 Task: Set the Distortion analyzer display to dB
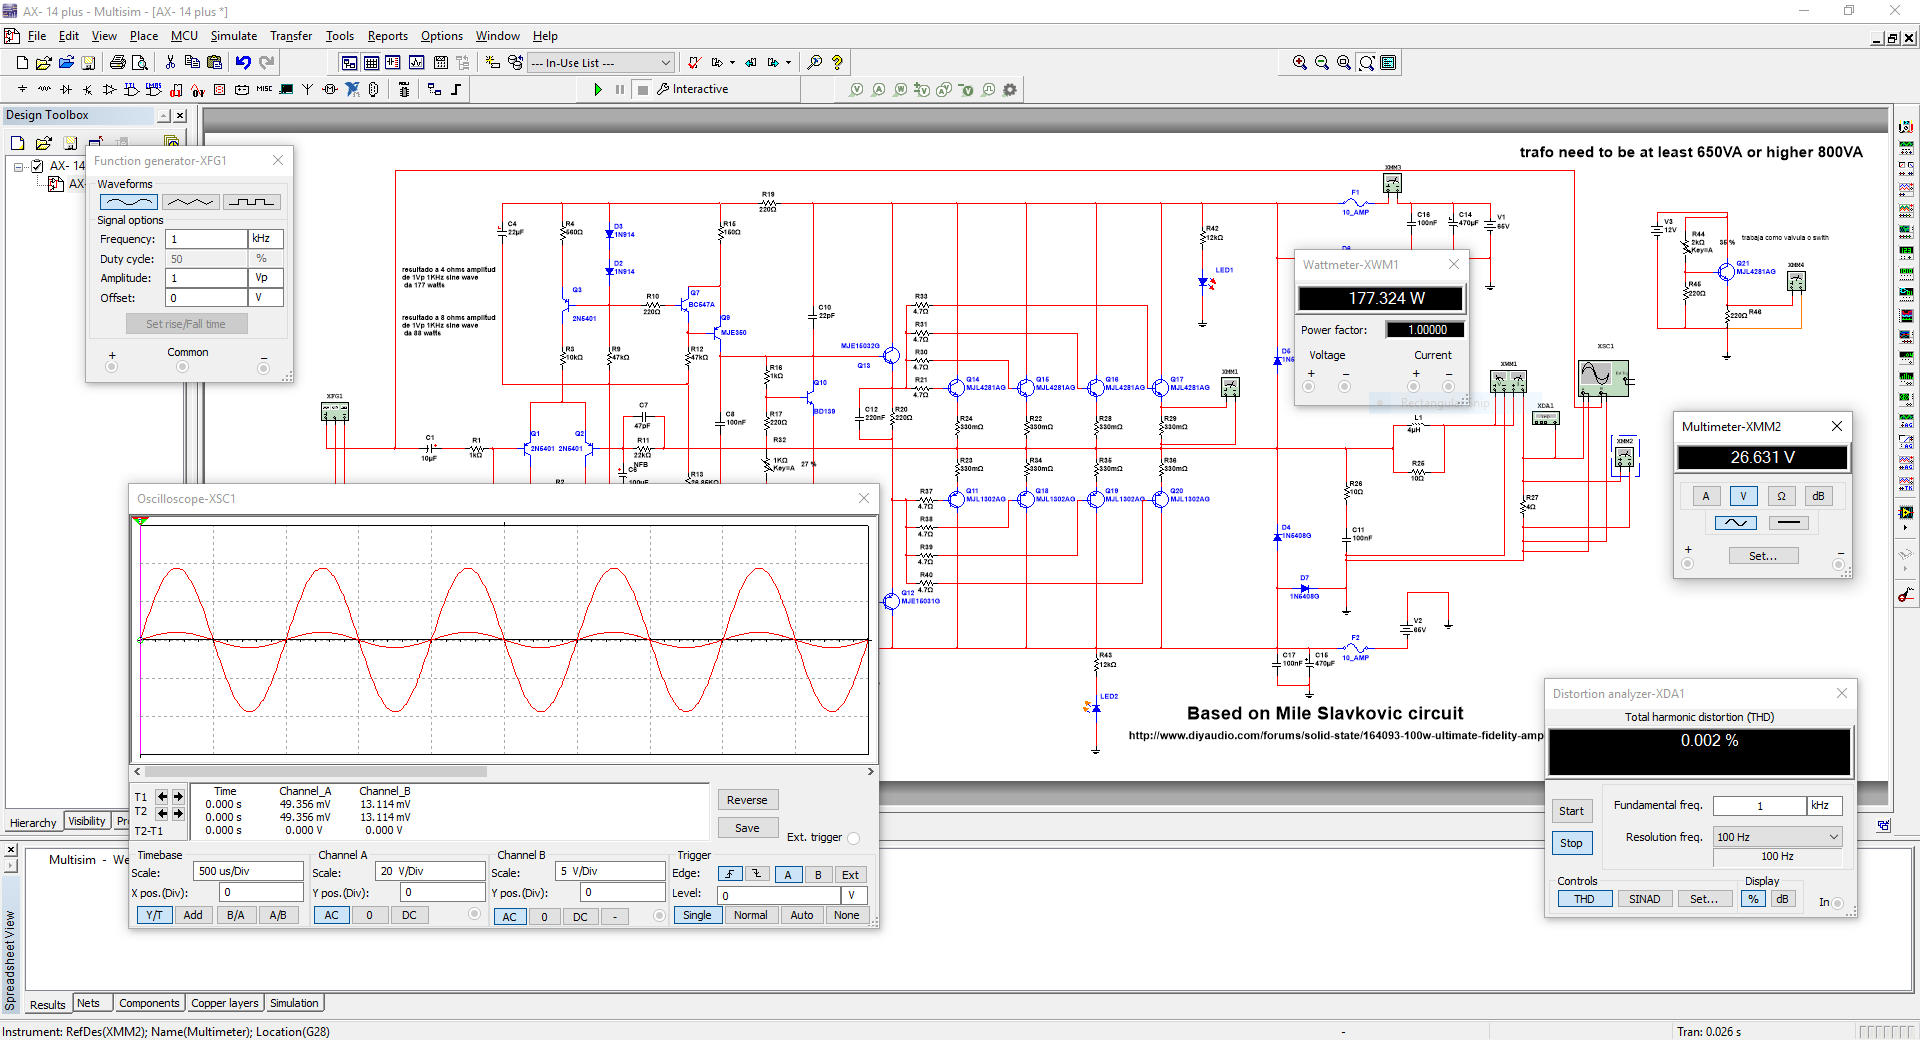click(x=1782, y=899)
